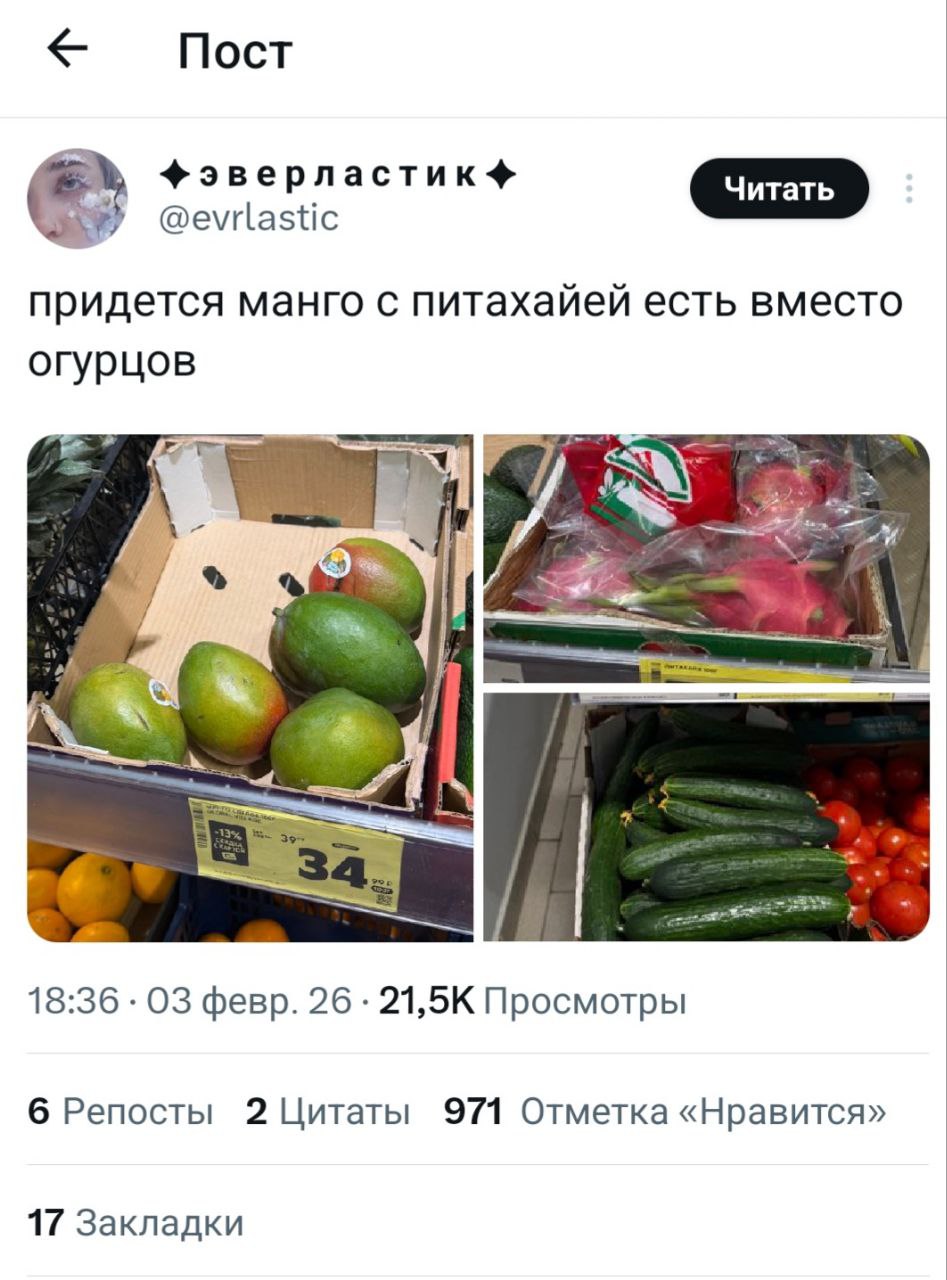Follow the author via the Читать button
Image resolution: width=947 pixels, height=1280 pixels.
(x=780, y=188)
